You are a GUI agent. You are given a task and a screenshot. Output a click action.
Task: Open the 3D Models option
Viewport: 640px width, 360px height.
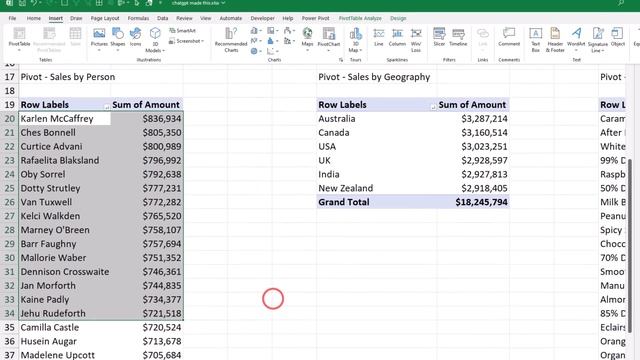(x=155, y=40)
